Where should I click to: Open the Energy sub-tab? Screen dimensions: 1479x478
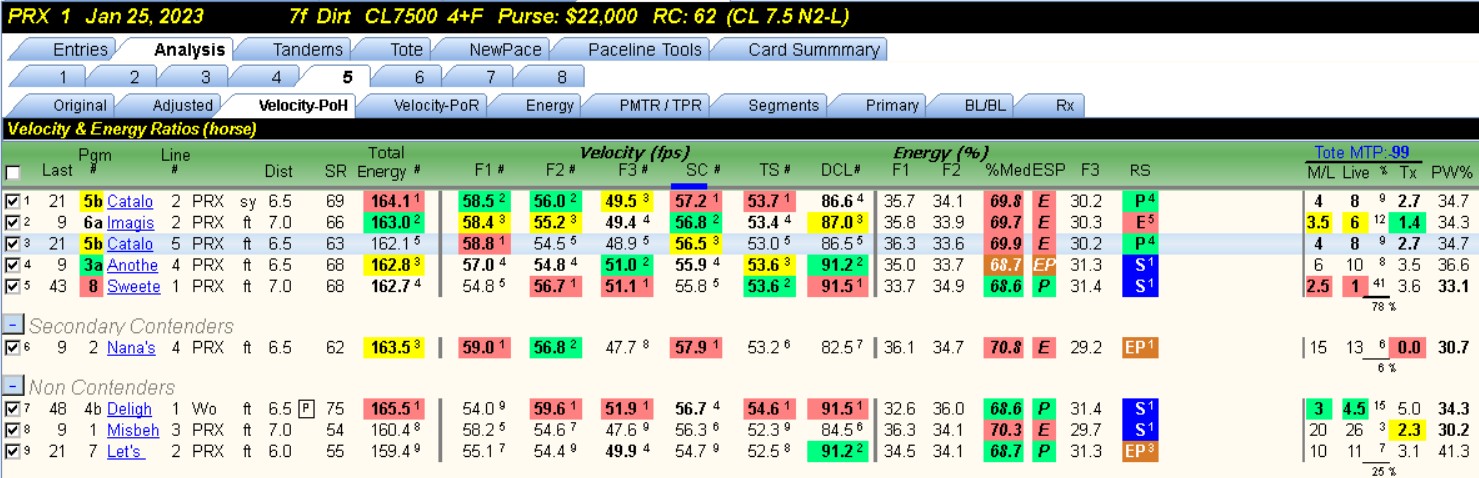(550, 105)
